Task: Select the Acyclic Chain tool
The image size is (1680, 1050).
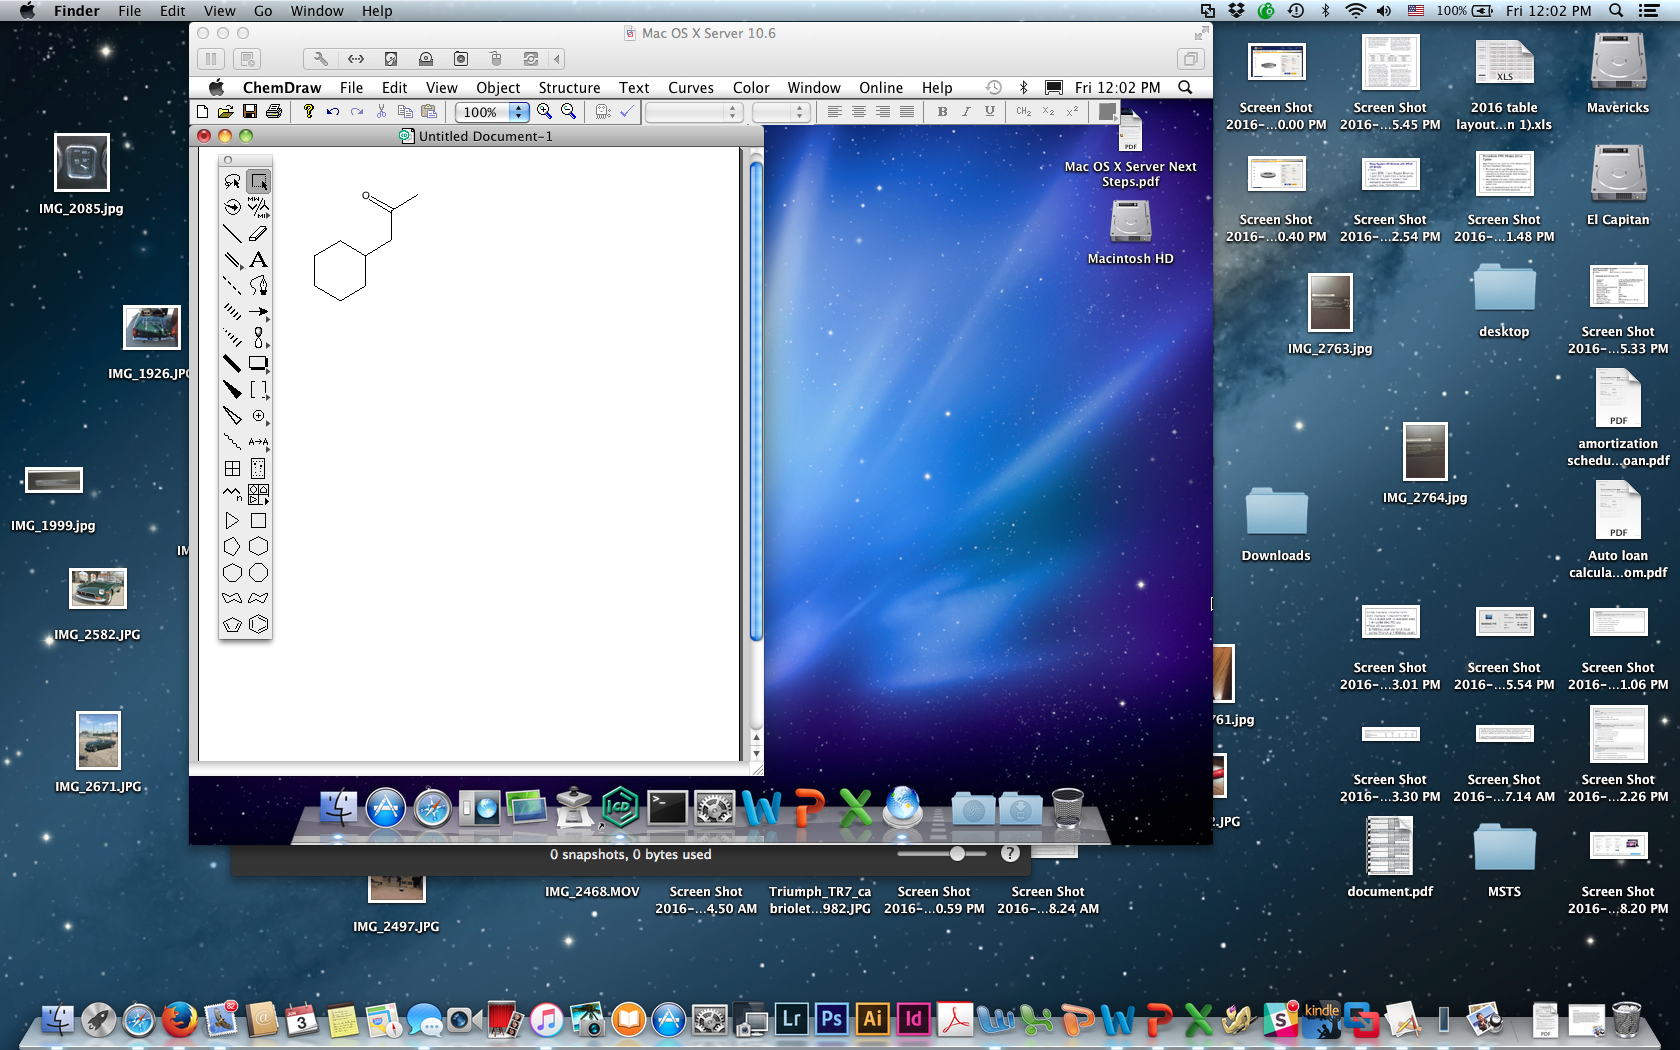Action: (x=232, y=494)
